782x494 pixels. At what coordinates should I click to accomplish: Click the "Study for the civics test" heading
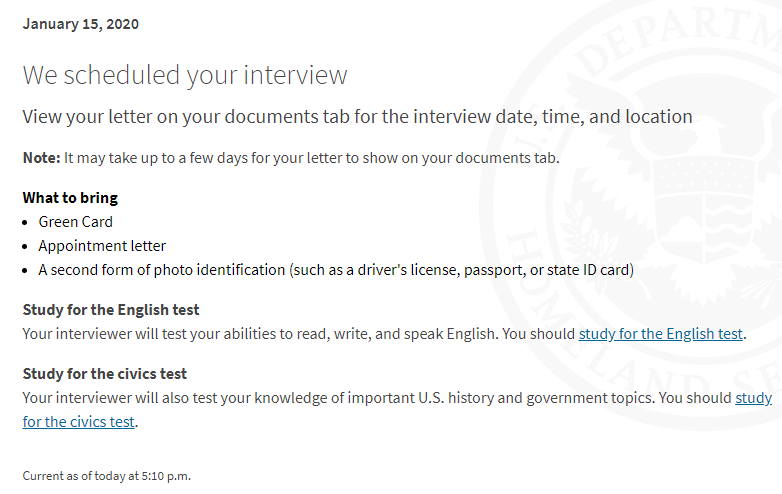pos(104,374)
